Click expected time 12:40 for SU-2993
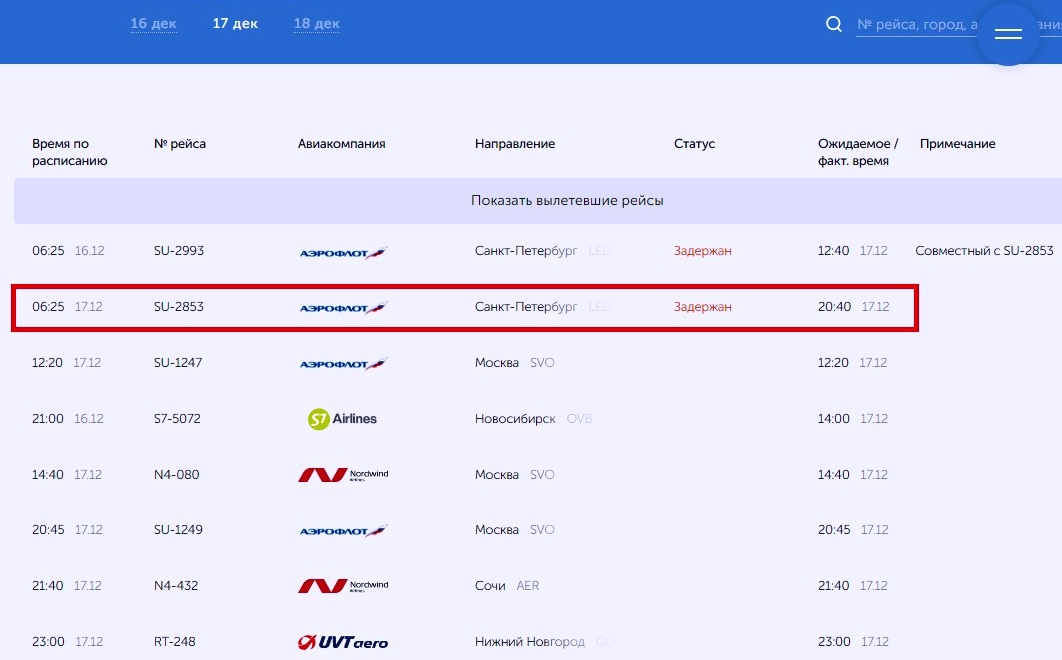The height and width of the screenshot is (660, 1062). (833, 251)
